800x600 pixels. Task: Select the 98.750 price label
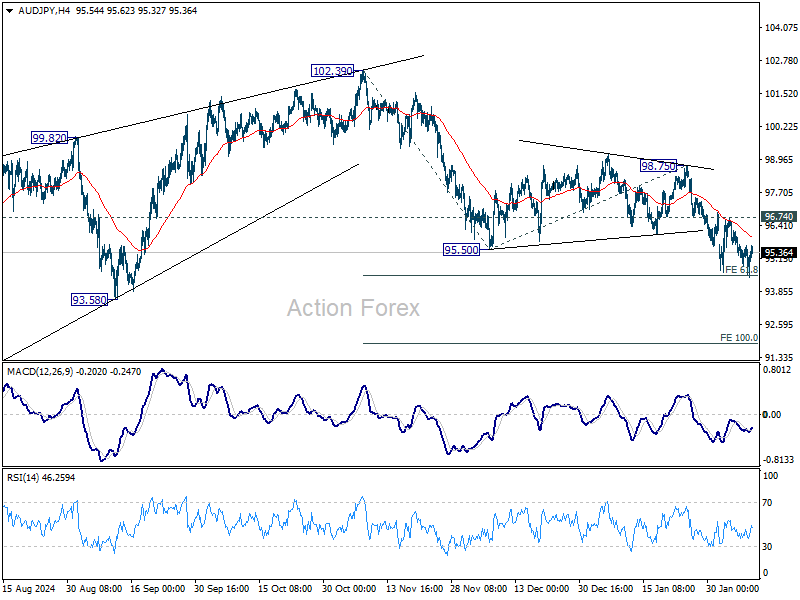pyautogui.click(x=658, y=166)
